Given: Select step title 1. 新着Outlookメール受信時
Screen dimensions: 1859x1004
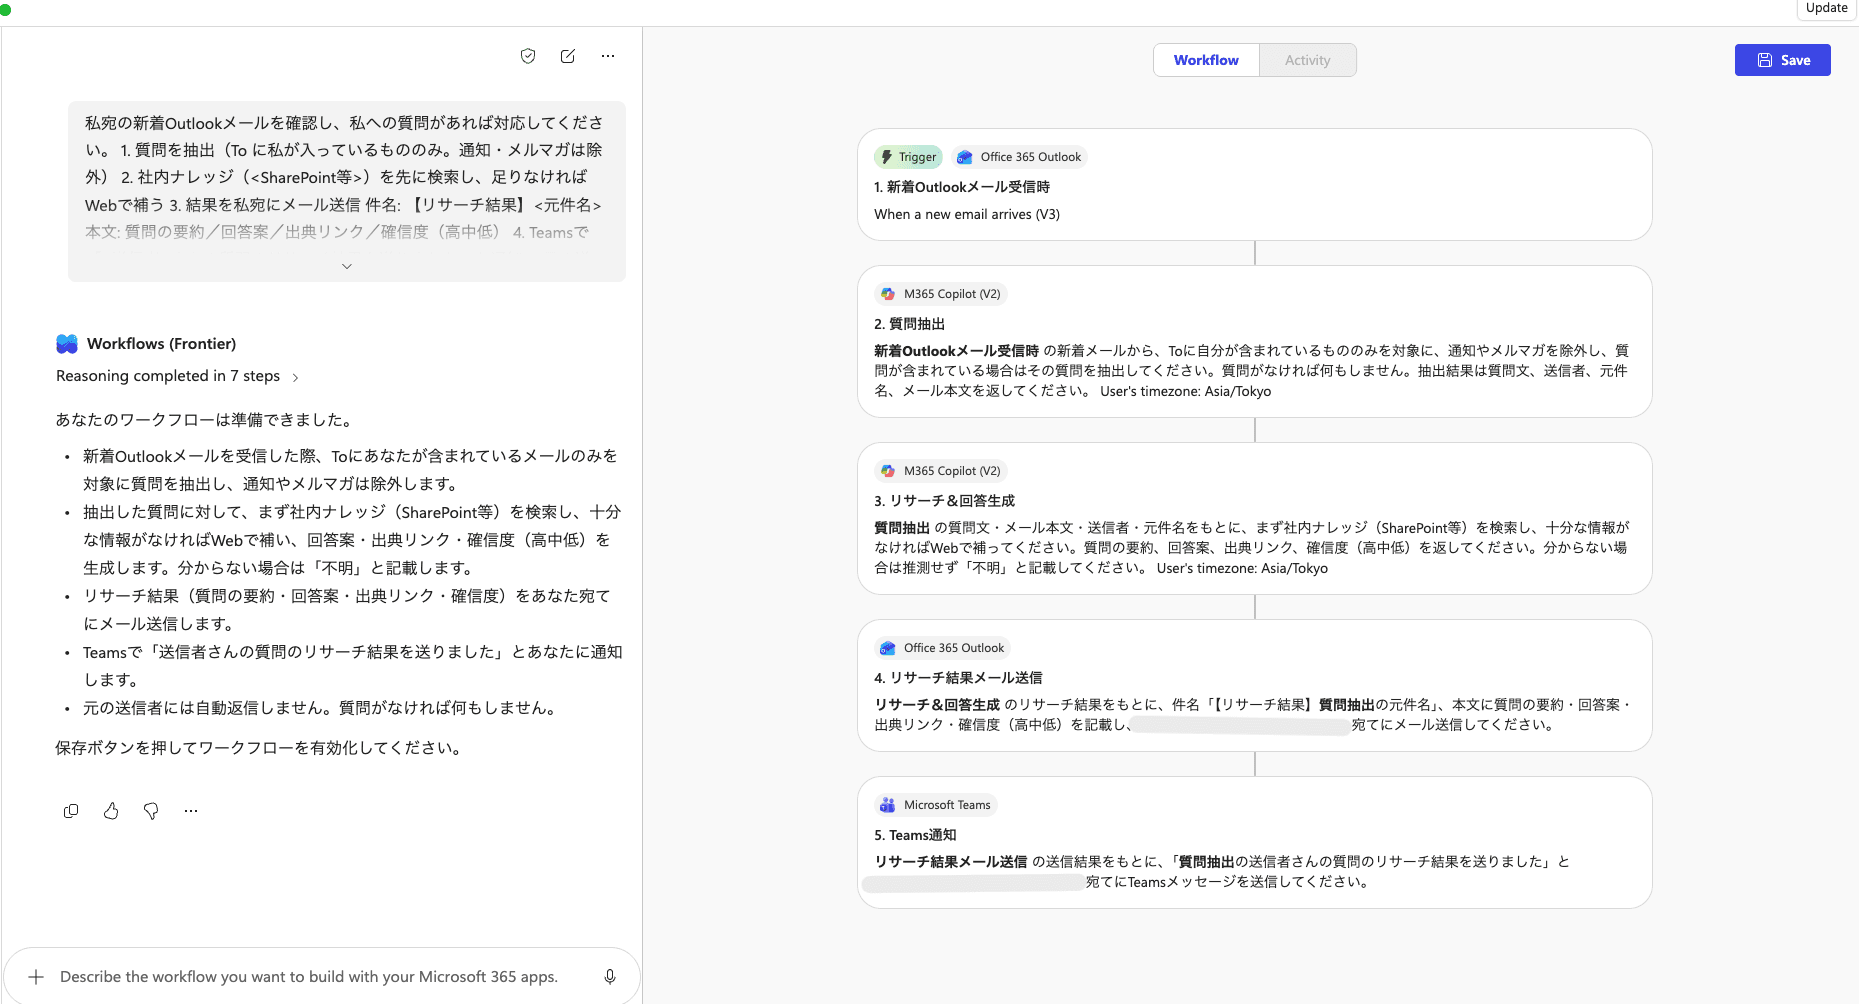Looking at the screenshot, I should pos(962,187).
